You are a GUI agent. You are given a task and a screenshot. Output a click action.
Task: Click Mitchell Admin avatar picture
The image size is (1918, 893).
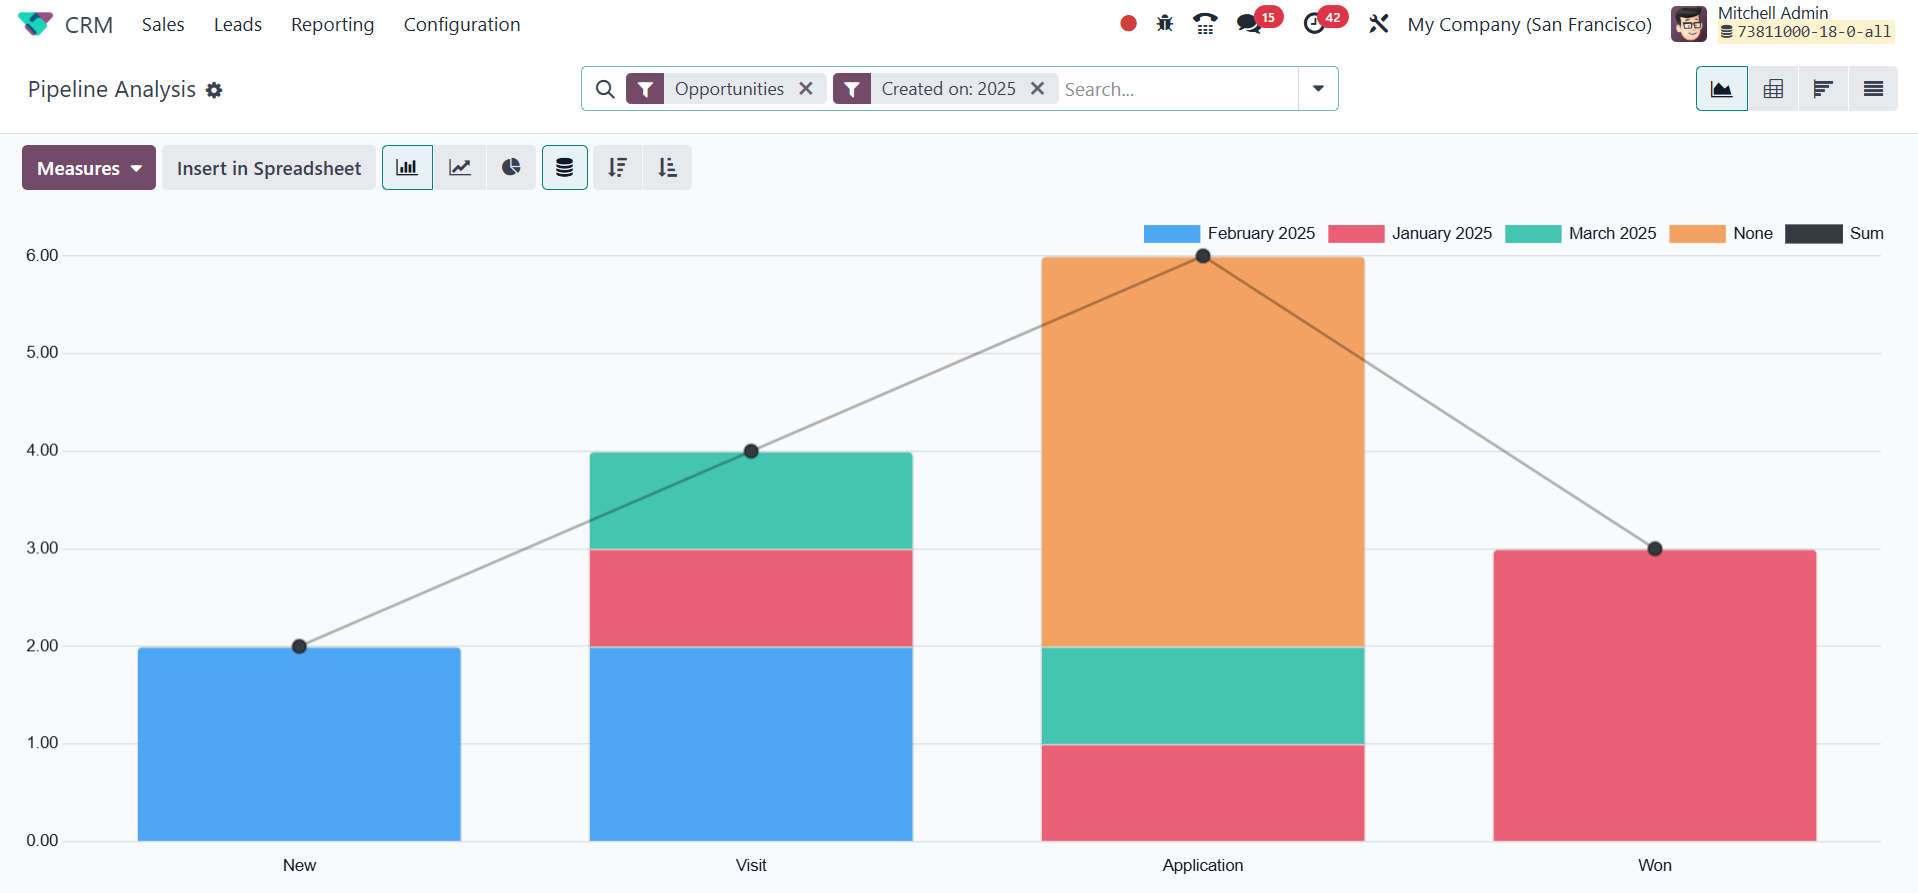click(x=1689, y=24)
